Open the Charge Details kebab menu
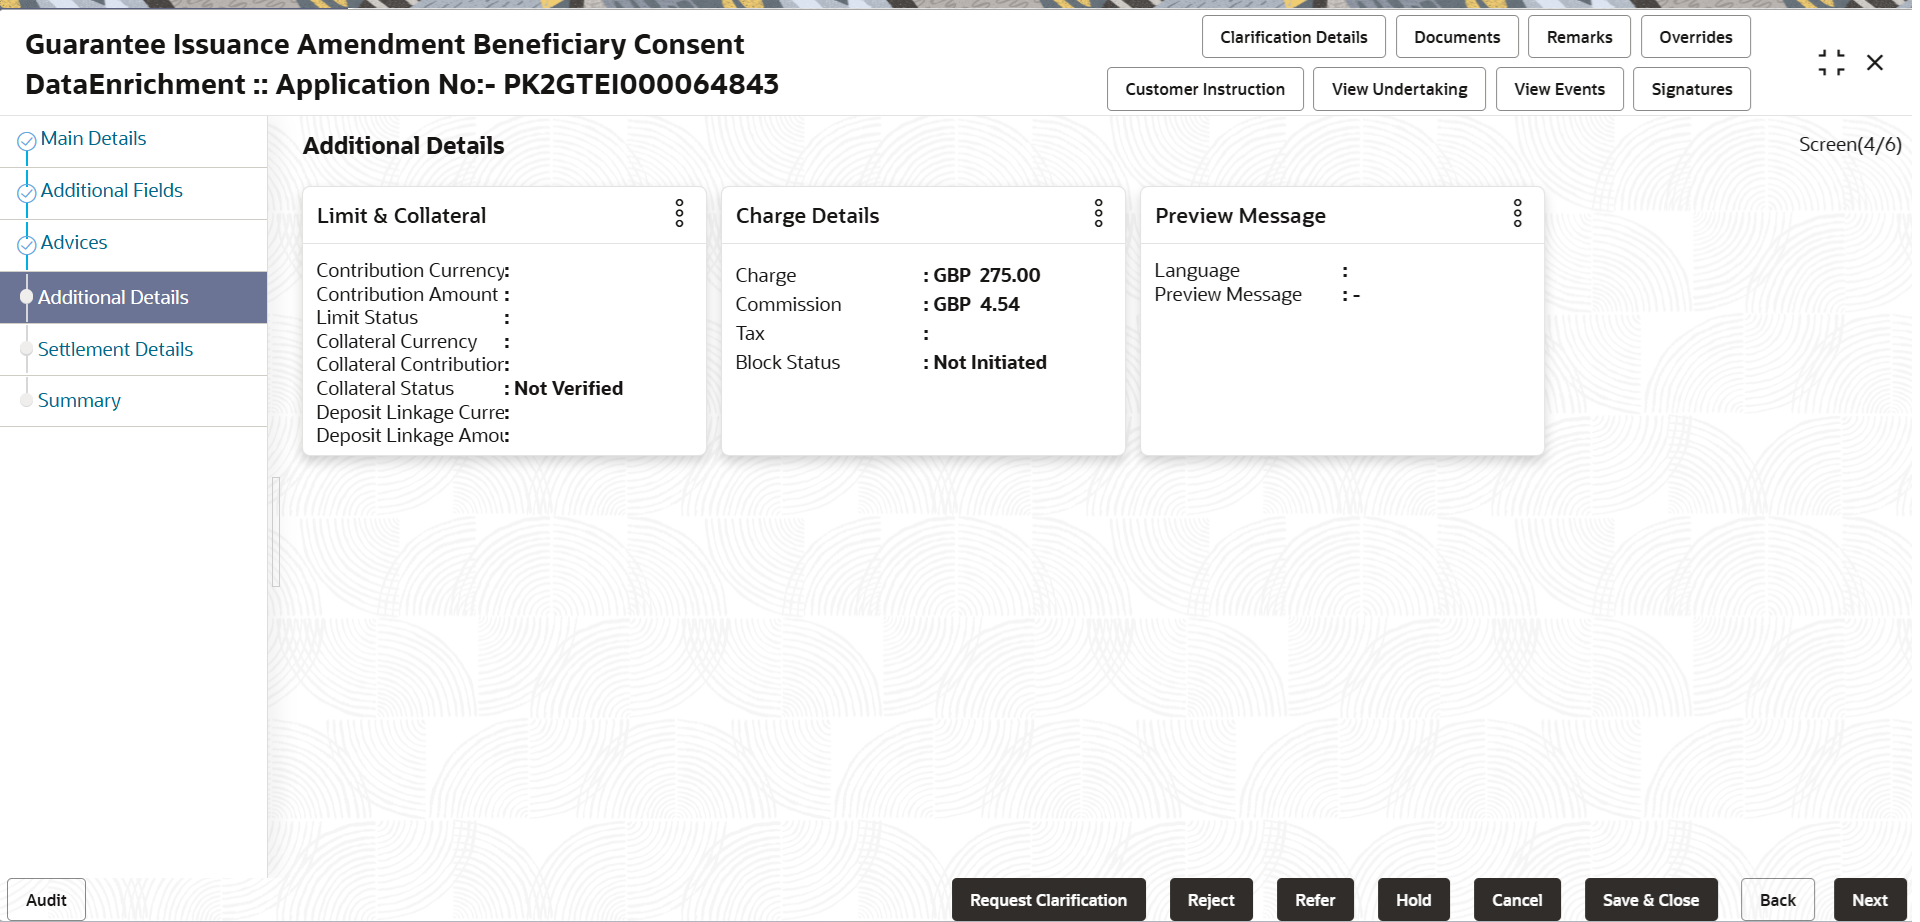The width and height of the screenshot is (1920, 922). pyautogui.click(x=1098, y=213)
